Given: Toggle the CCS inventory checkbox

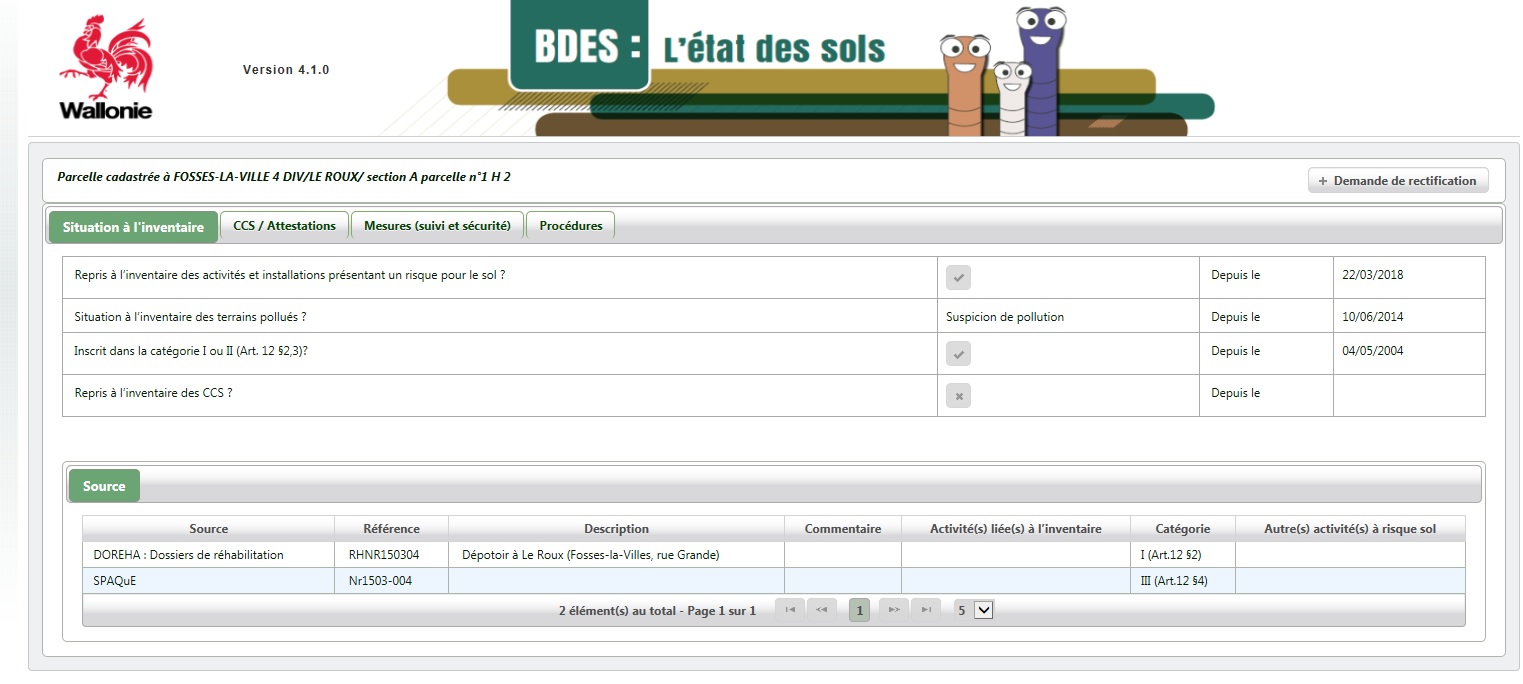Looking at the screenshot, I should pos(958,396).
